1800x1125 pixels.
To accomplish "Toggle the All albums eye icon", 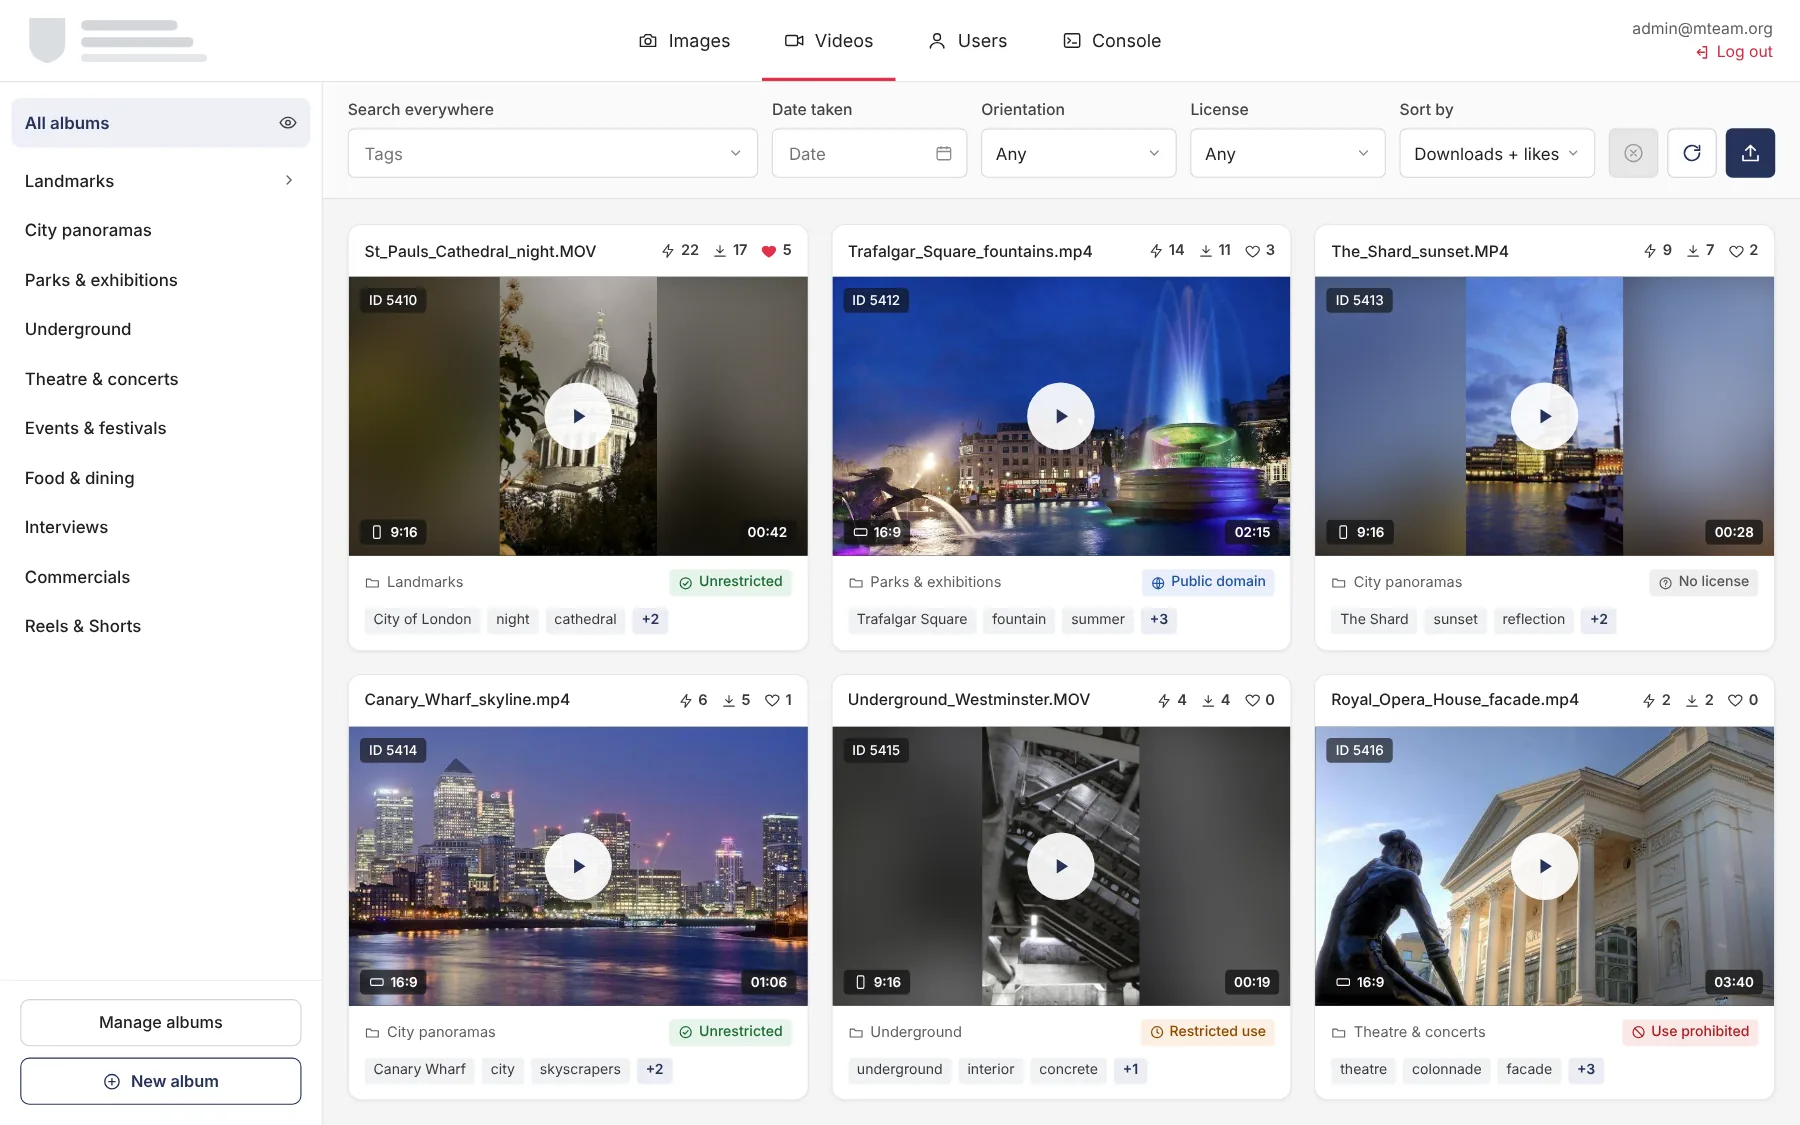I will point(288,123).
